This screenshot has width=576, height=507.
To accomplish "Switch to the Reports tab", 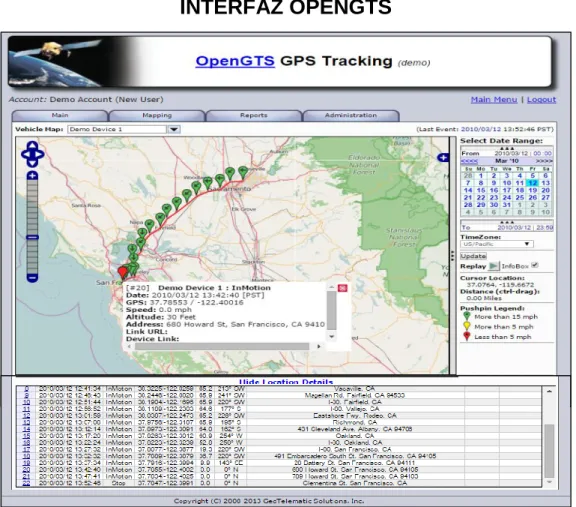I will point(254,115).
